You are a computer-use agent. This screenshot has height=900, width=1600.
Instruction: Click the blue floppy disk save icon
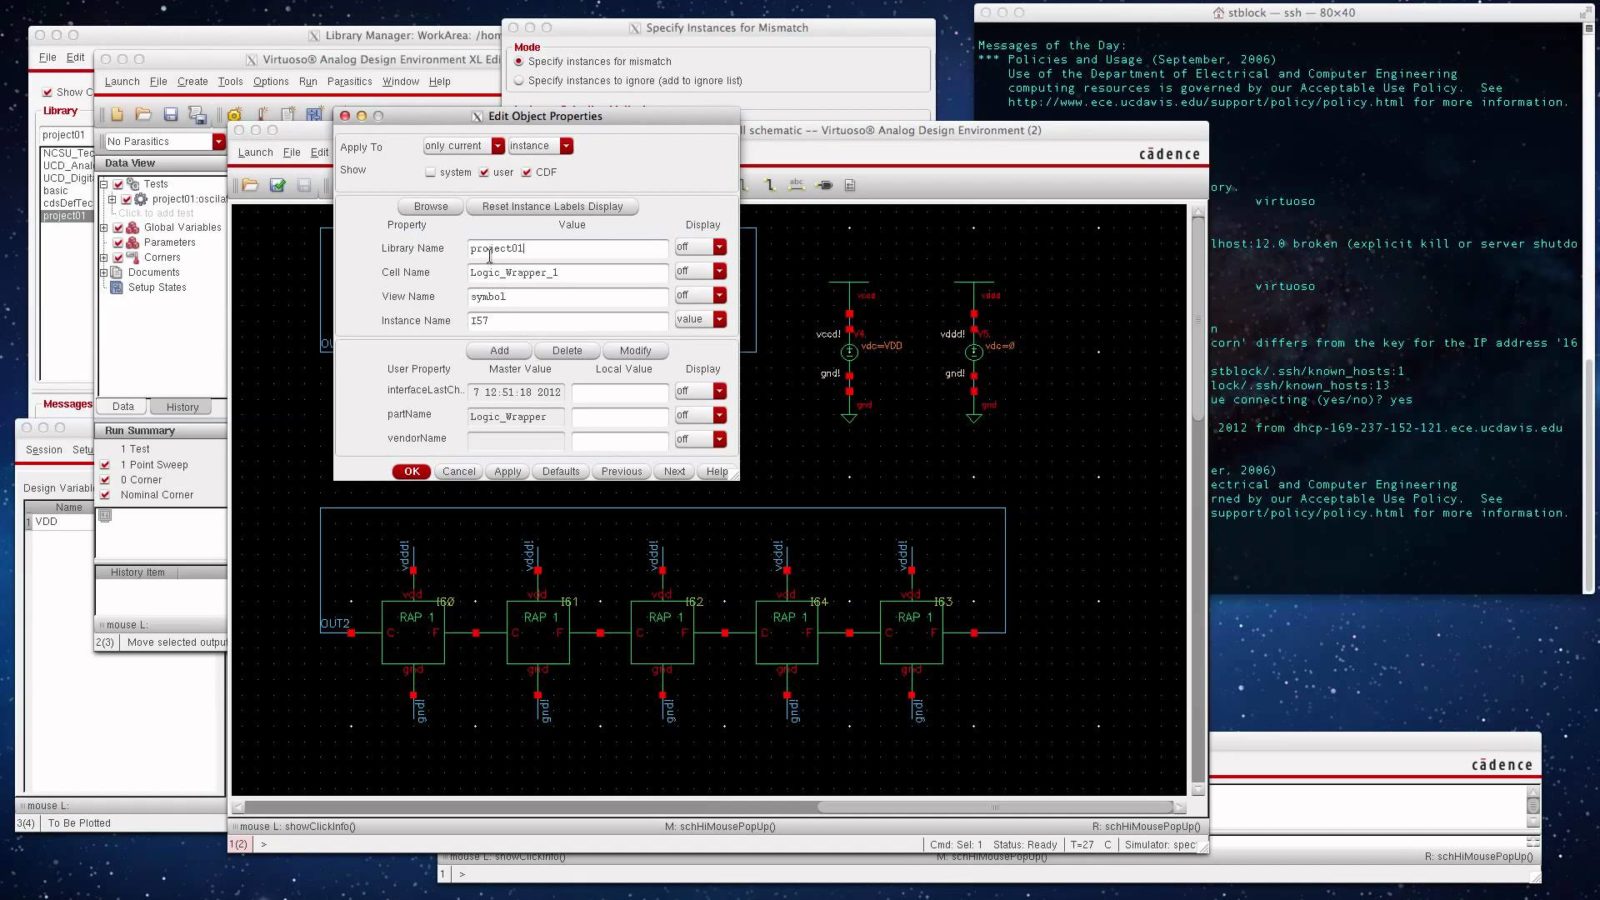click(170, 115)
